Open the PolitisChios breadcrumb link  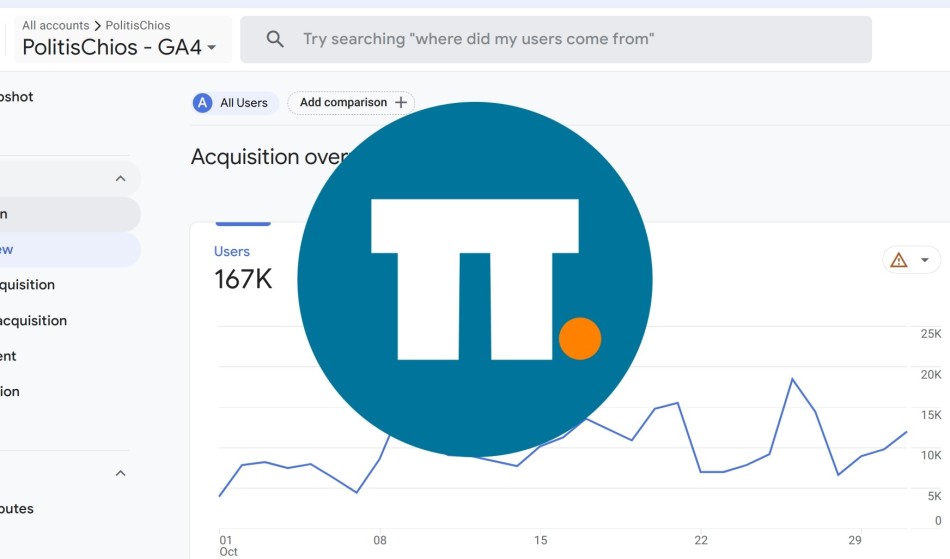tap(138, 25)
